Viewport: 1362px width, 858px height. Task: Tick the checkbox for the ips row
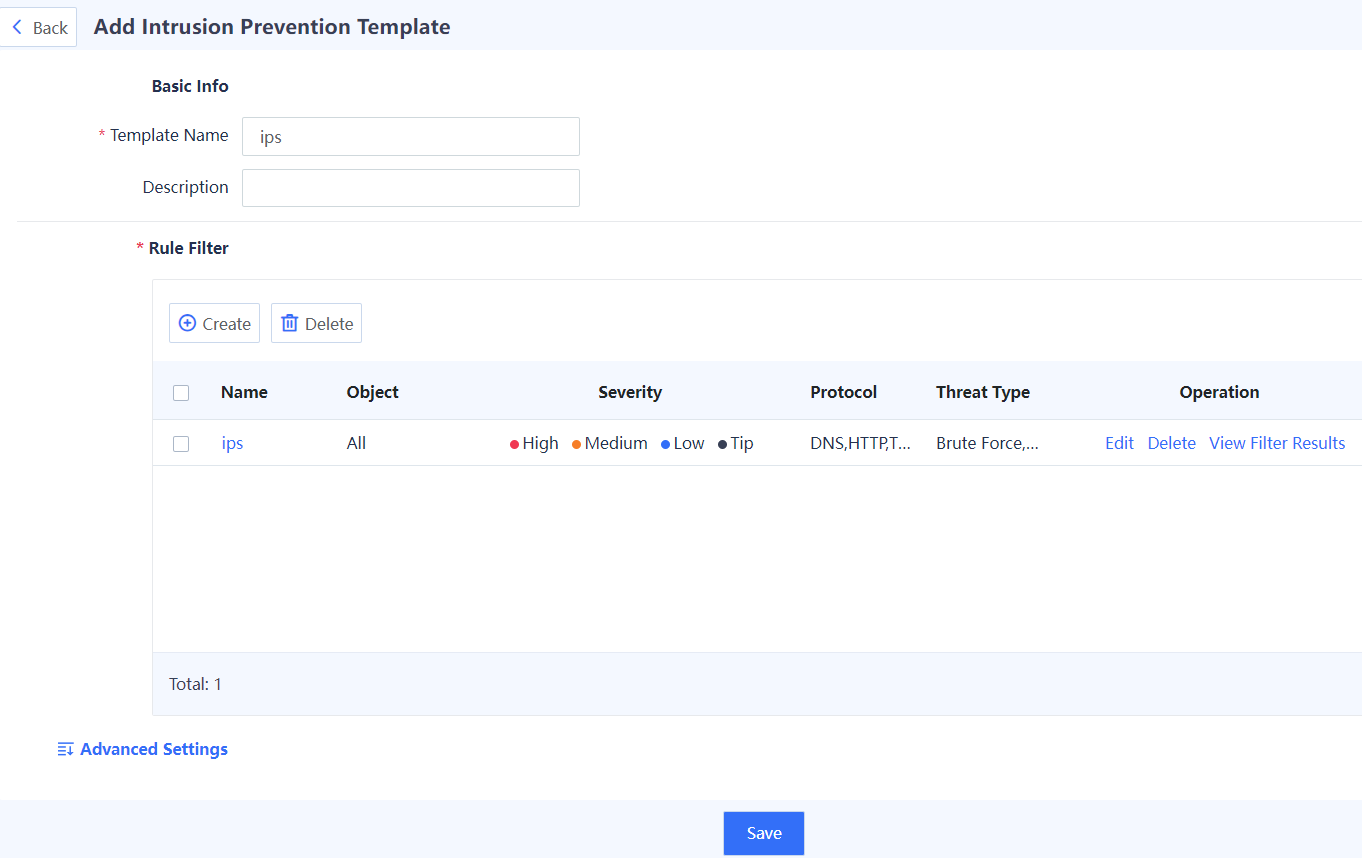tap(181, 444)
